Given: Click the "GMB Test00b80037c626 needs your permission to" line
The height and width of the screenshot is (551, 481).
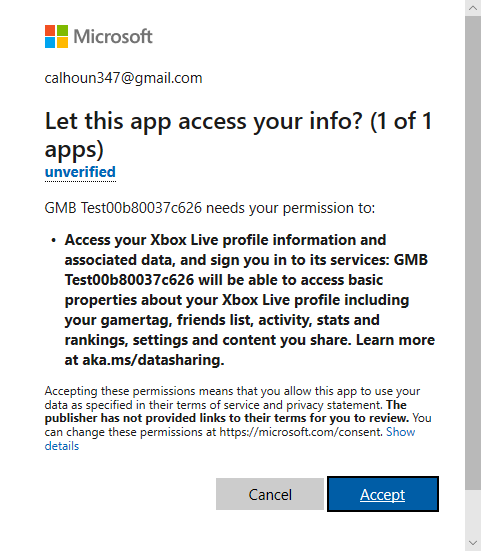Looking at the screenshot, I should tap(210, 208).
